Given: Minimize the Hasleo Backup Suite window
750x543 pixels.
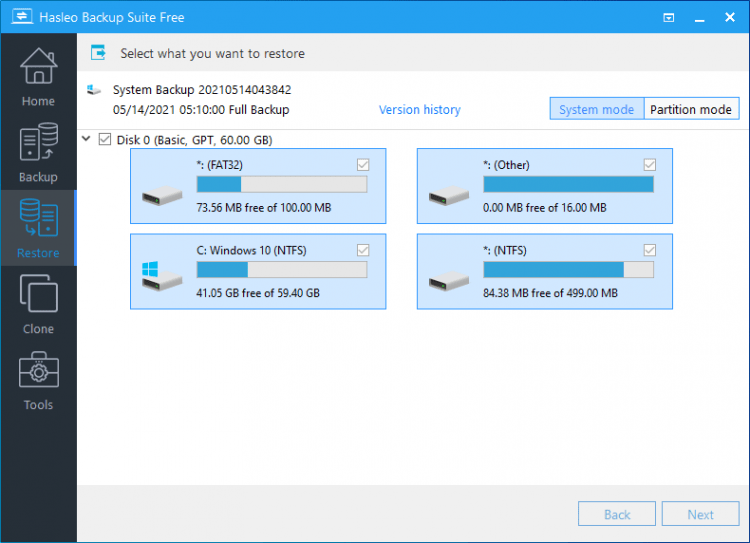Looking at the screenshot, I should (x=700, y=18).
